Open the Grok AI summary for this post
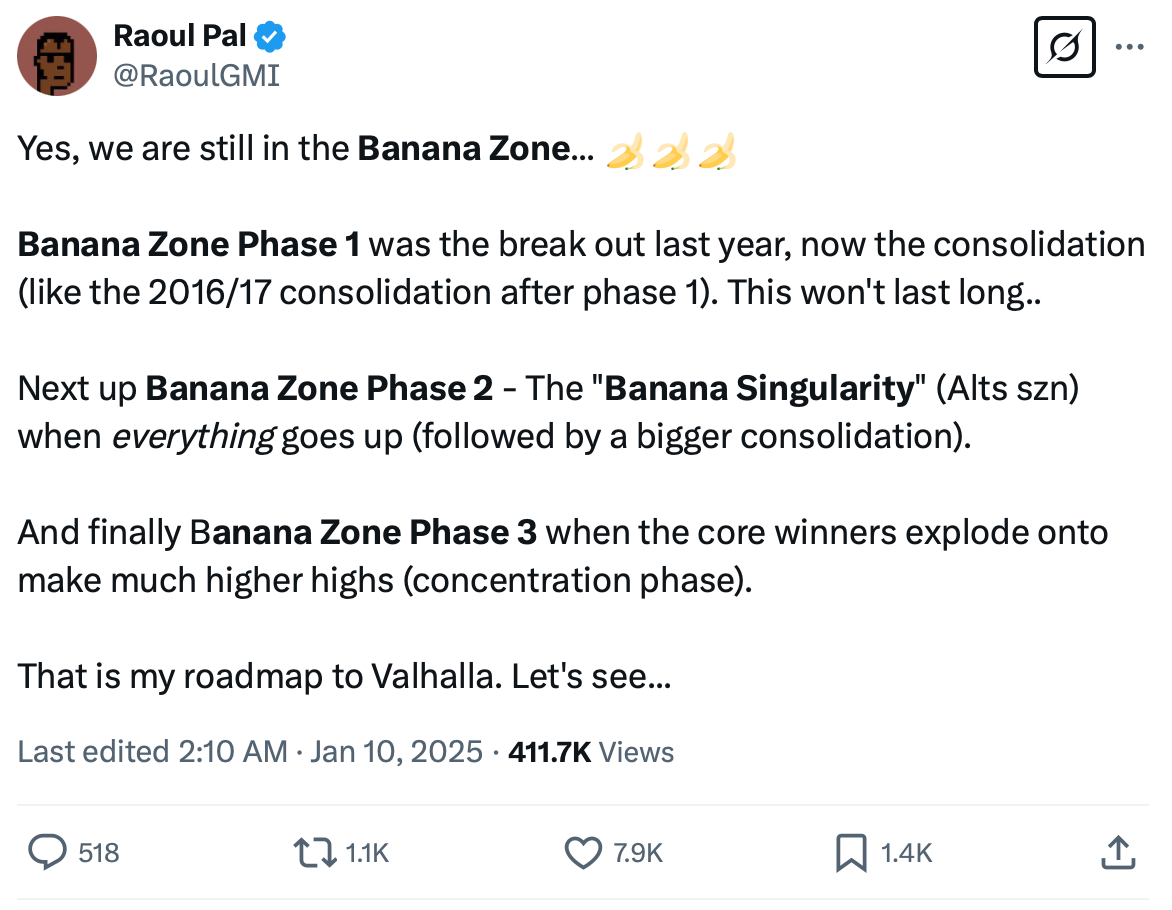Screen dimensions: 1172x910 tap(1064, 46)
